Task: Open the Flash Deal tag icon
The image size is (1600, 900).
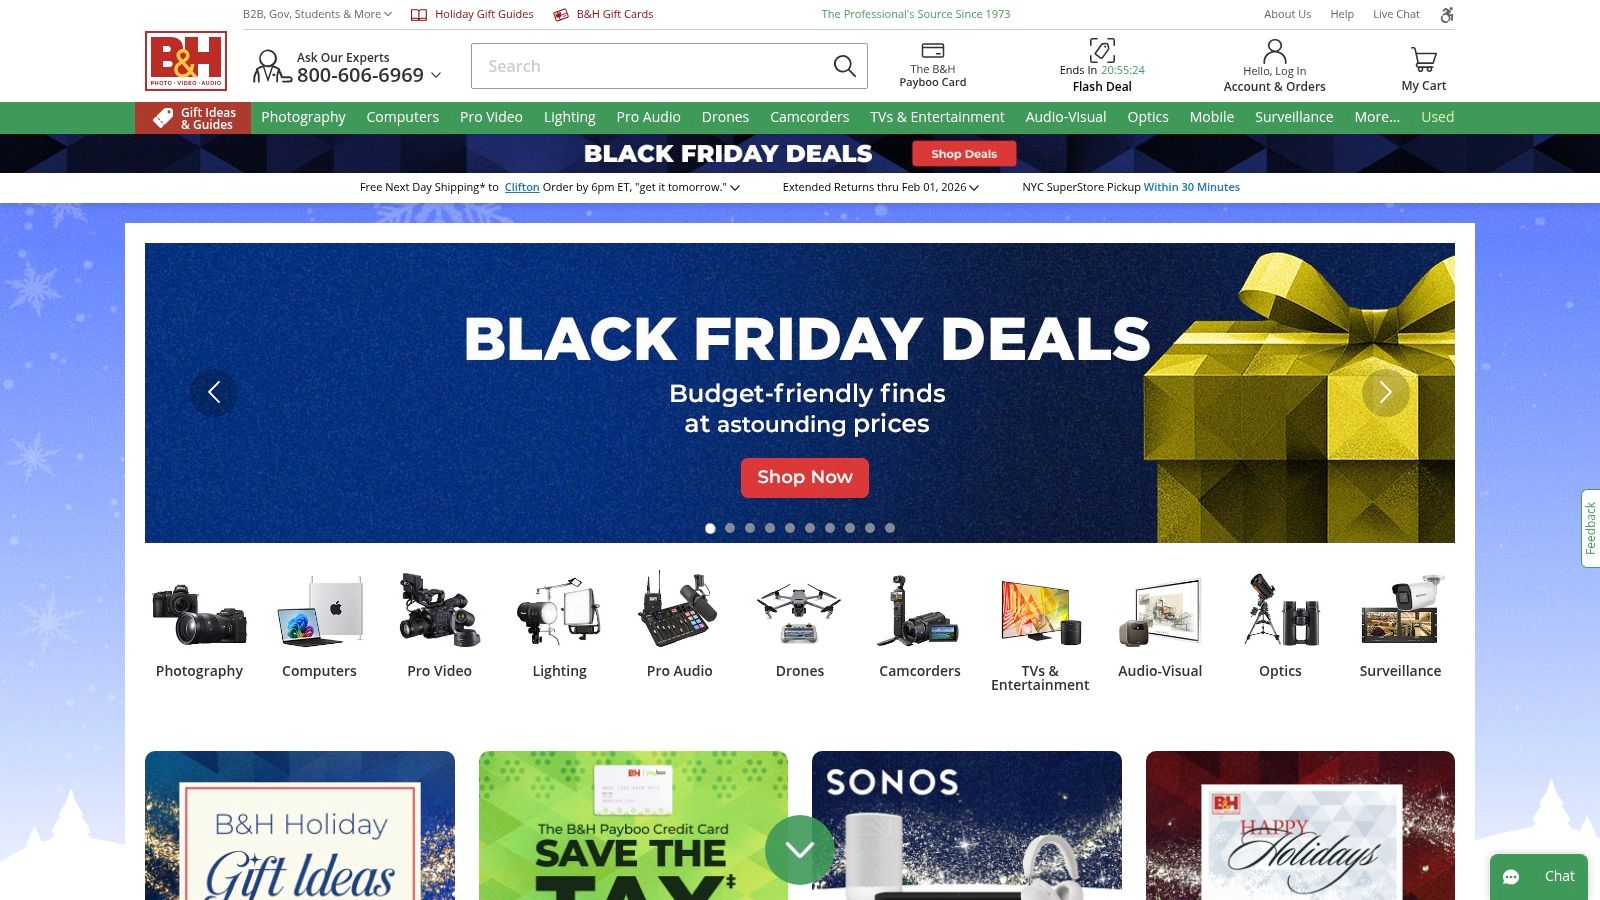Action: pyautogui.click(x=1102, y=50)
